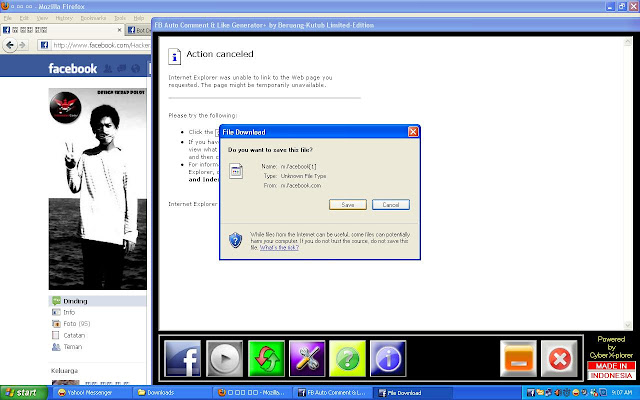The height and width of the screenshot is (400, 640).
Task: Switch to the second Firefox tab
Action: pos(138,30)
